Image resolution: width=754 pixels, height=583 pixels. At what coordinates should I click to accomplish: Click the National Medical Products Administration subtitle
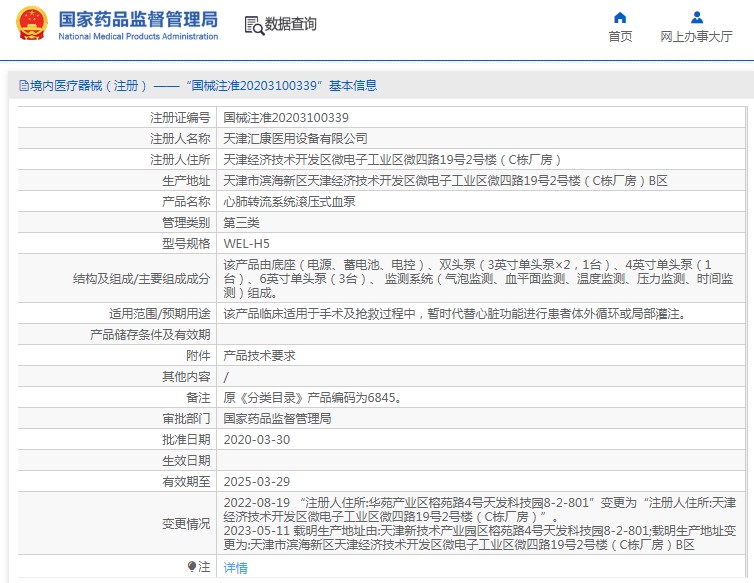(x=138, y=37)
